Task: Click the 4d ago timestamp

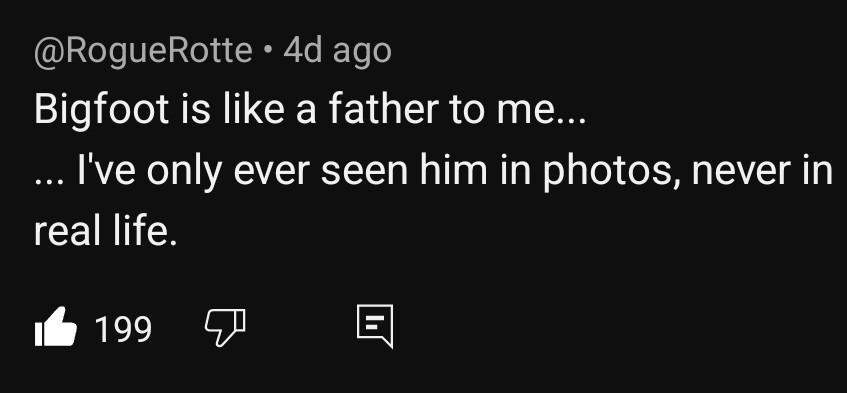Action: pos(337,51)
